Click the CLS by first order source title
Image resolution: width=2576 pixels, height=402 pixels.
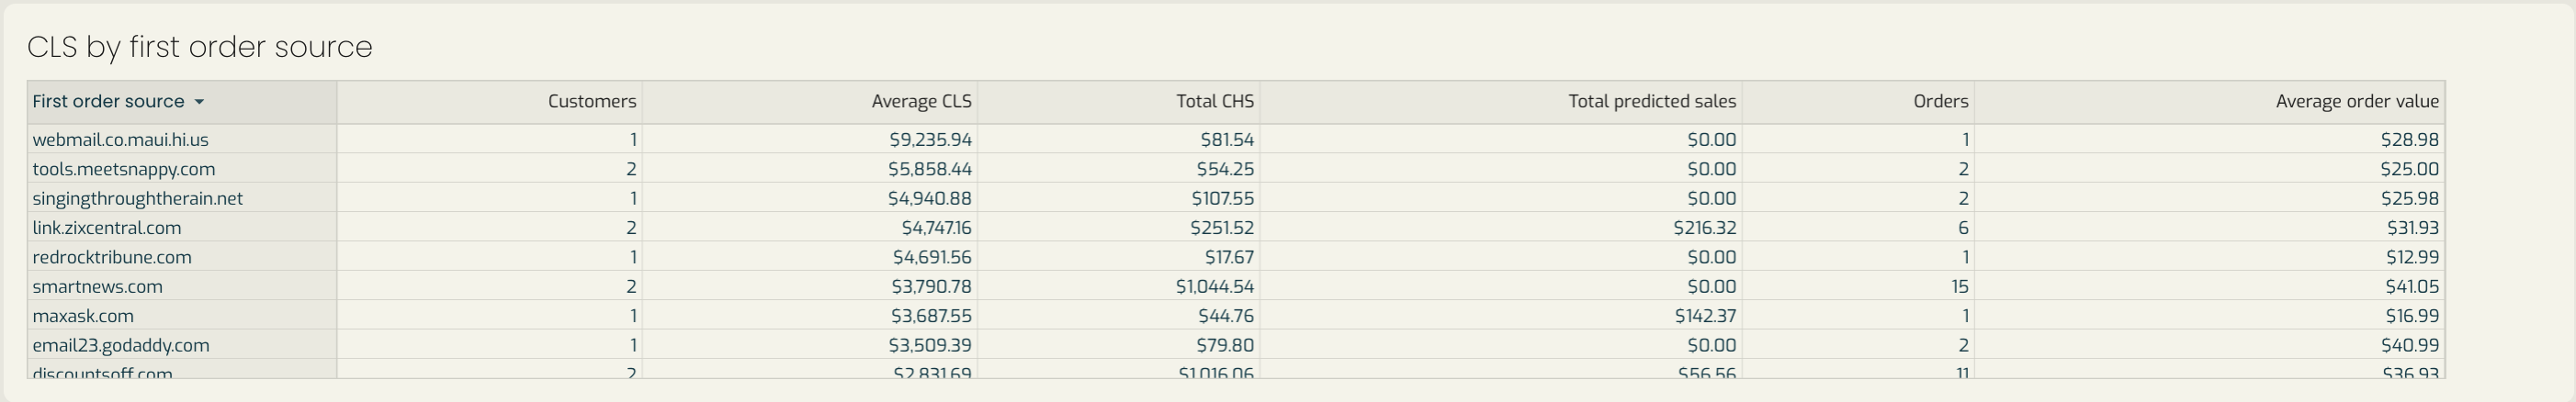tap(200, 47)
